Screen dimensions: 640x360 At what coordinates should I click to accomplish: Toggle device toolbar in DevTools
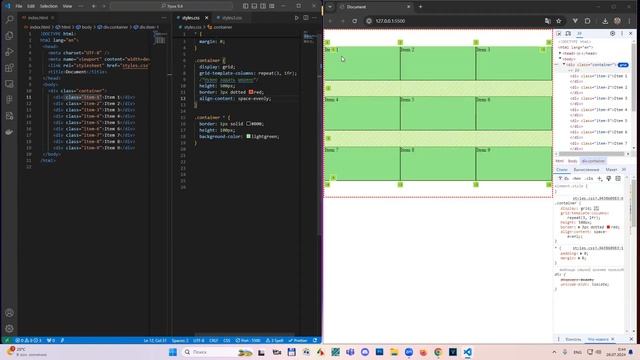(568, 33)
